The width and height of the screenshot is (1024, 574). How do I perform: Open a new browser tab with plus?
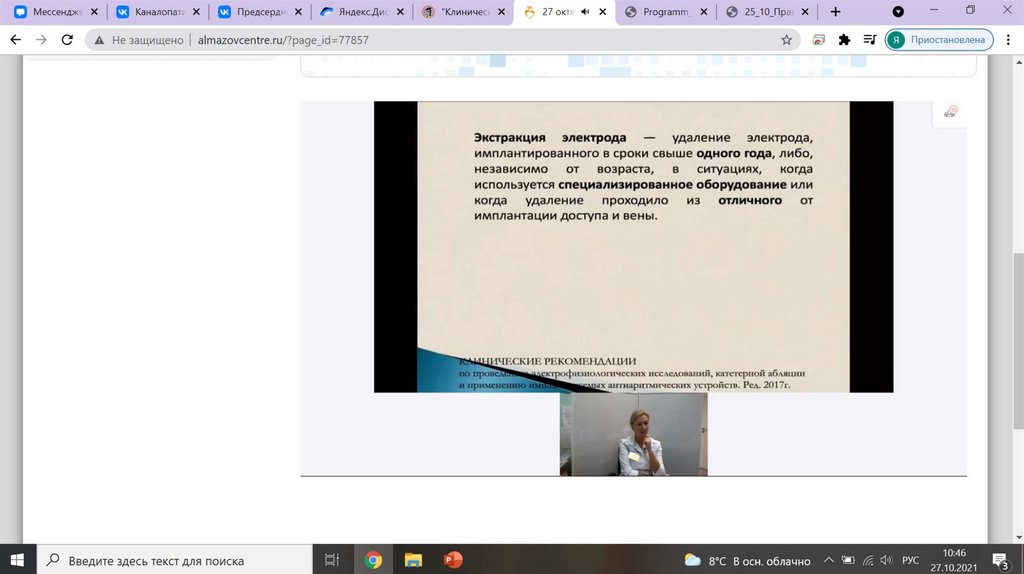click(x=835, y=12)
